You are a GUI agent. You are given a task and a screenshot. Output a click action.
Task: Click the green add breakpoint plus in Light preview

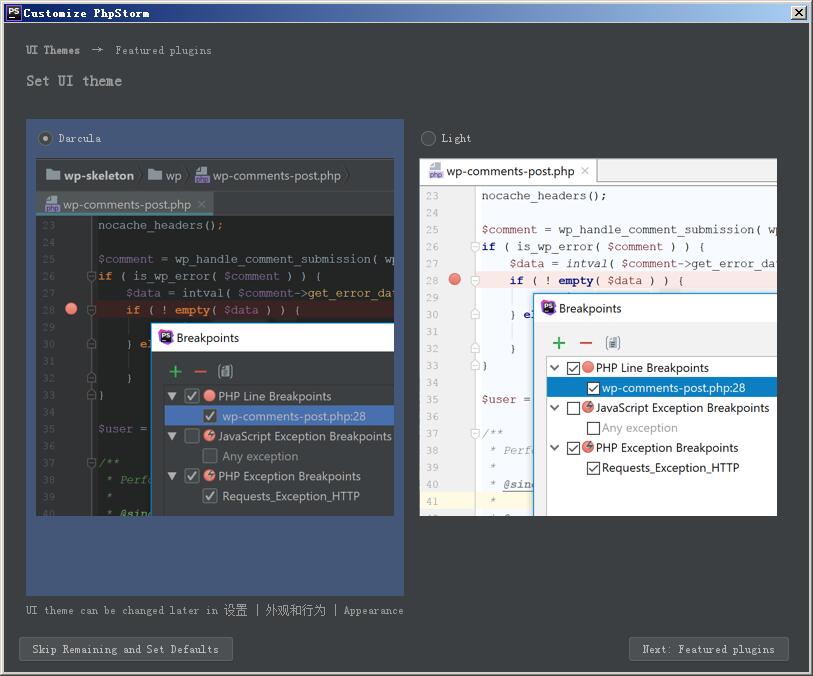tap(559, 343)
